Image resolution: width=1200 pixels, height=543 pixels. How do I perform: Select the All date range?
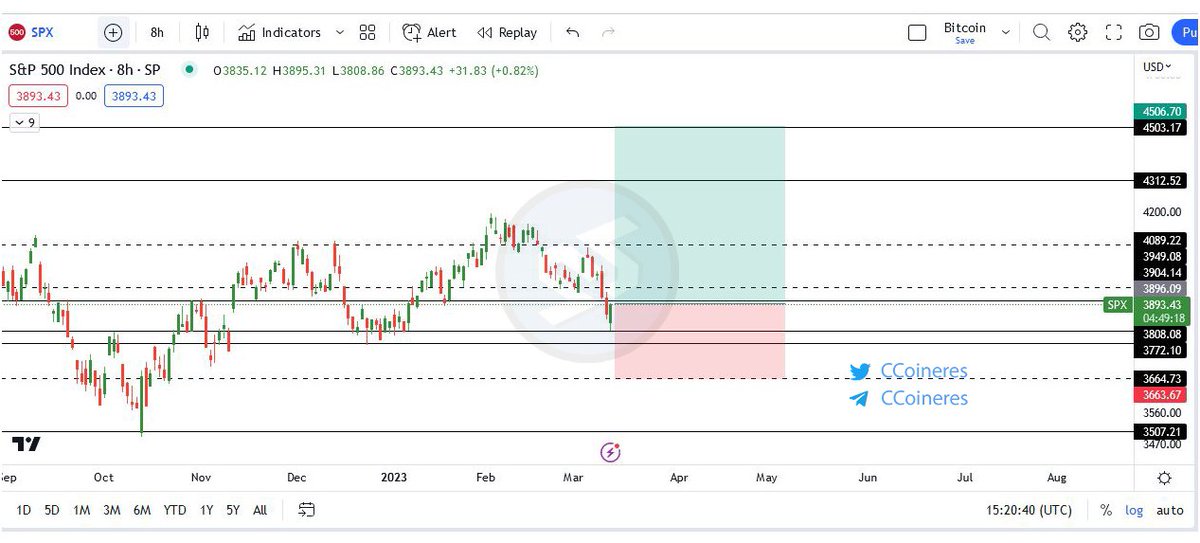click(260, 510)
